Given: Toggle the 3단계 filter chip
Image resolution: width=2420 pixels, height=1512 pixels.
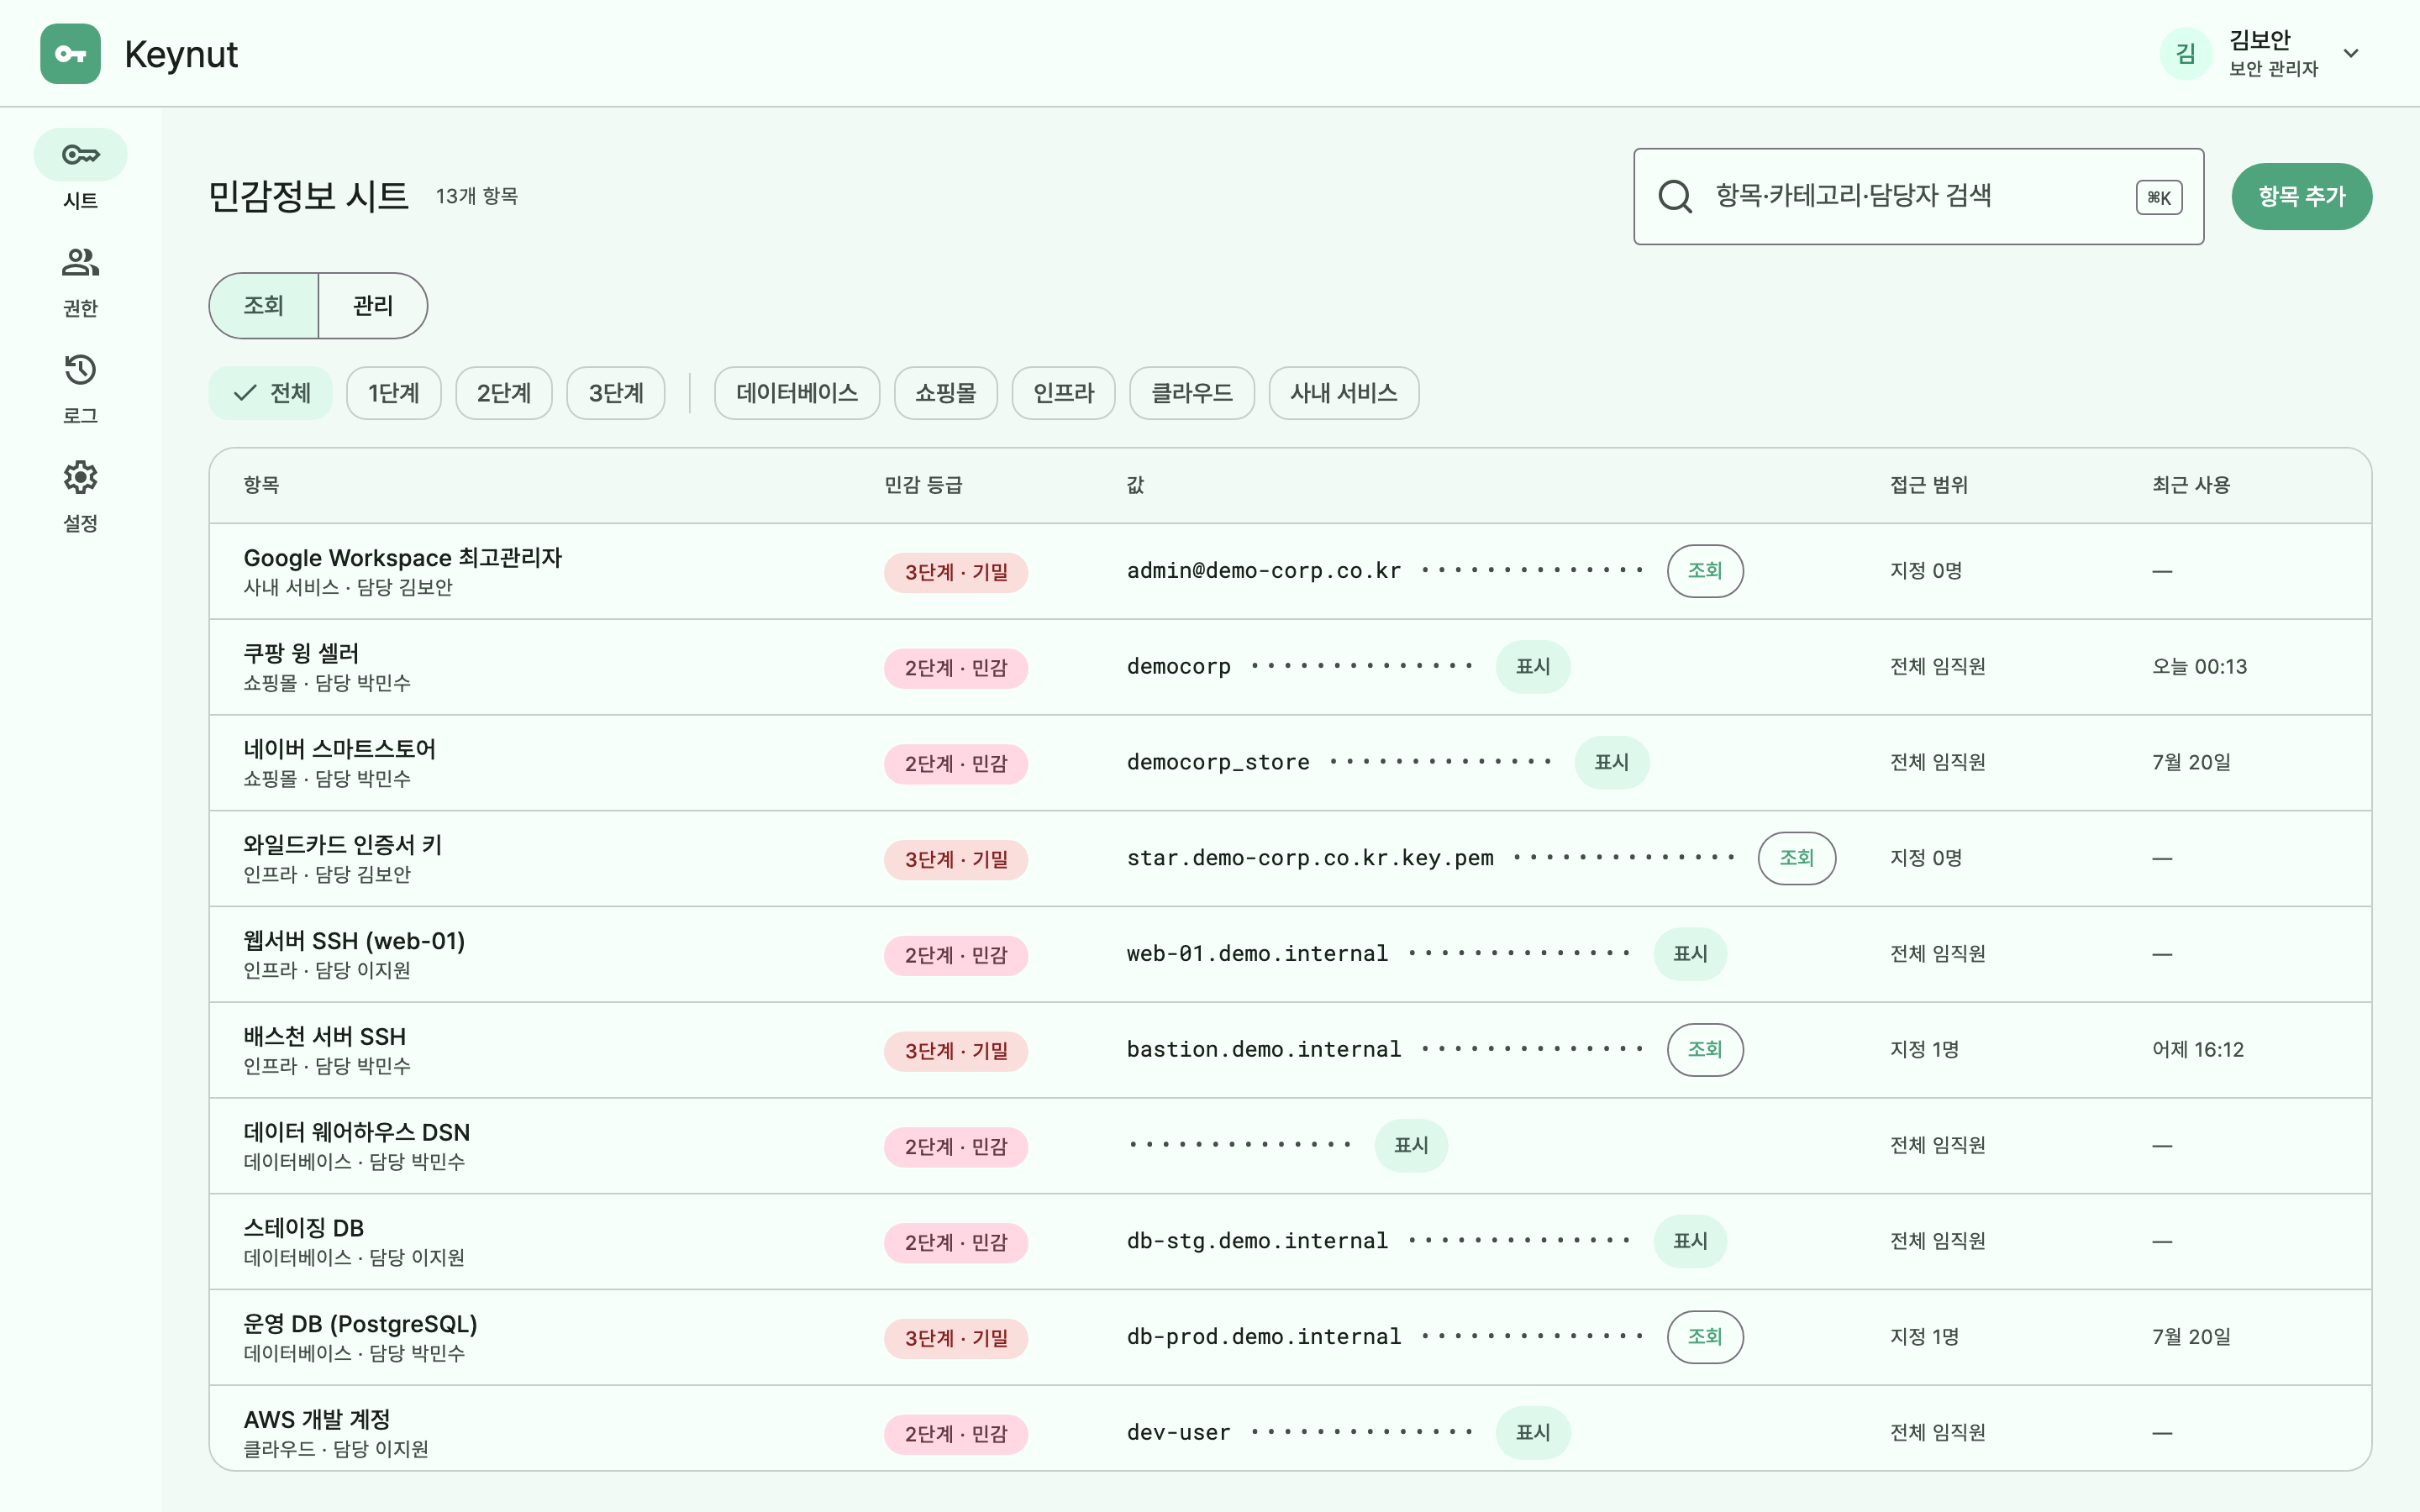Looking at the screenshot, I should (616, 393).
